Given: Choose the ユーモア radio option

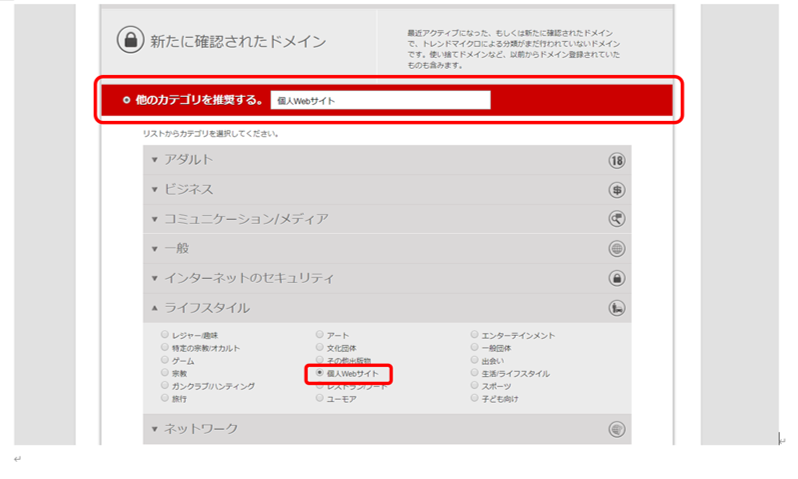Looking at the screenshot, I should [320, 398].
